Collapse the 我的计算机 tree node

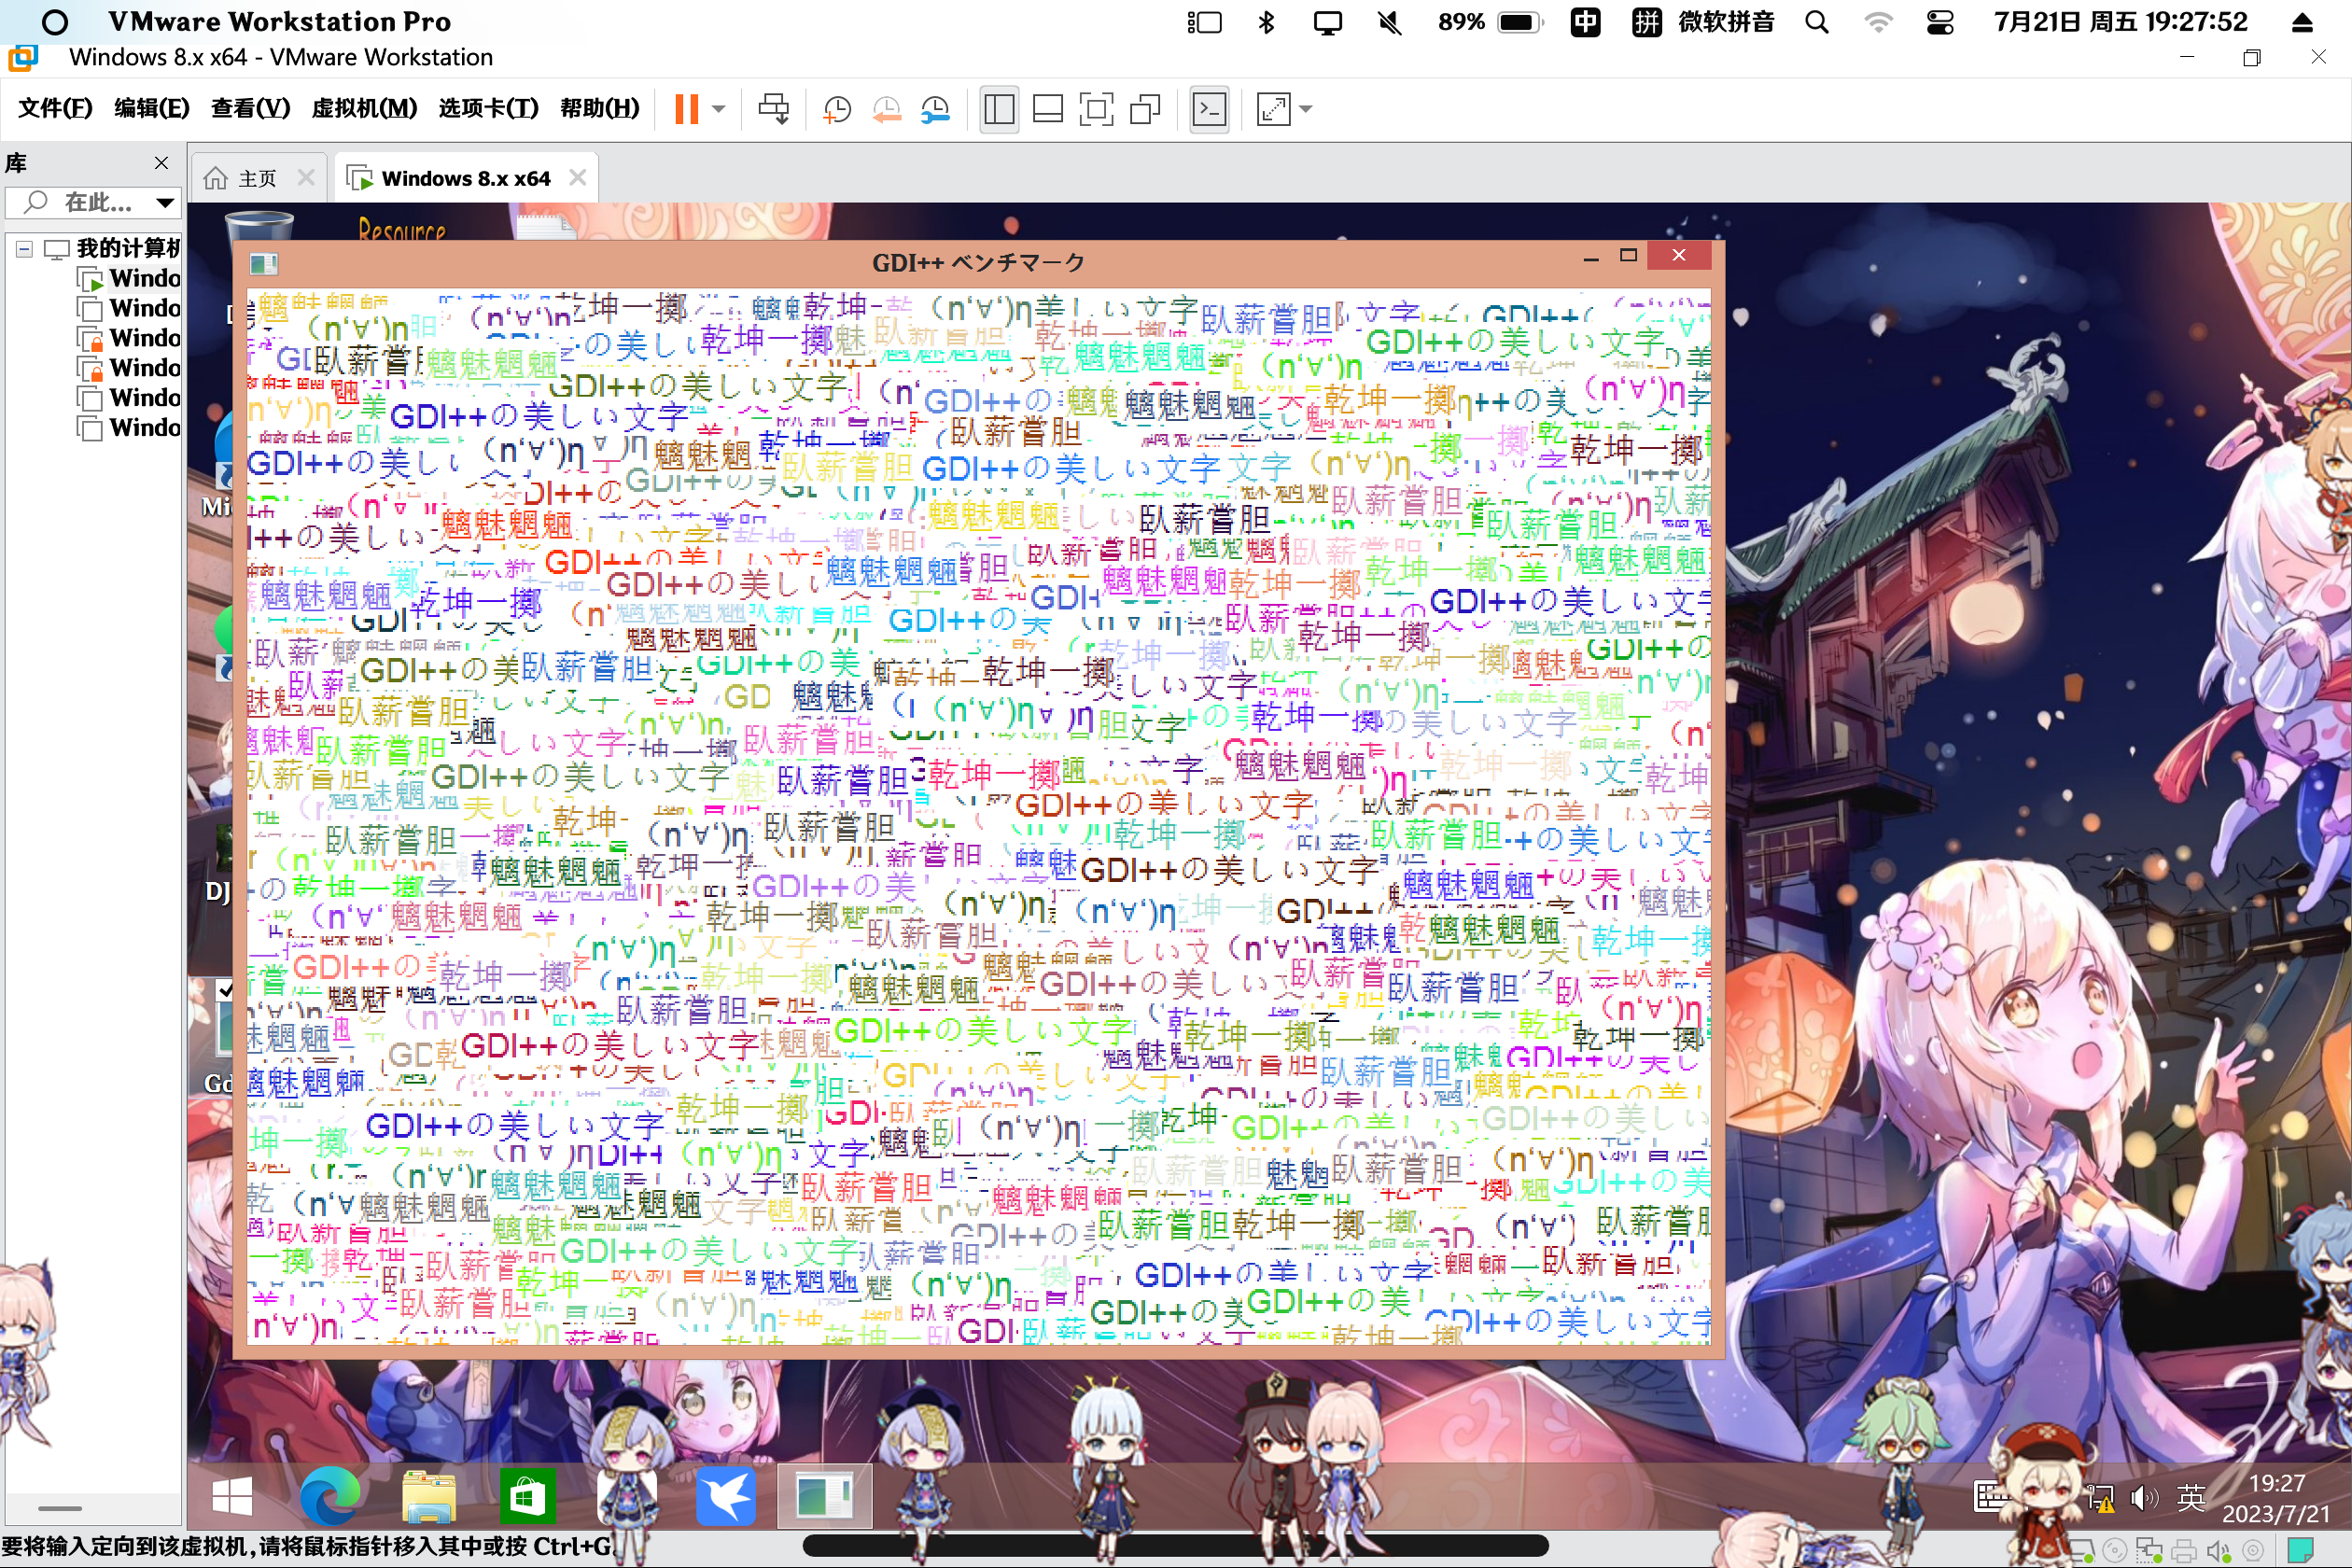tap(24, 249)
